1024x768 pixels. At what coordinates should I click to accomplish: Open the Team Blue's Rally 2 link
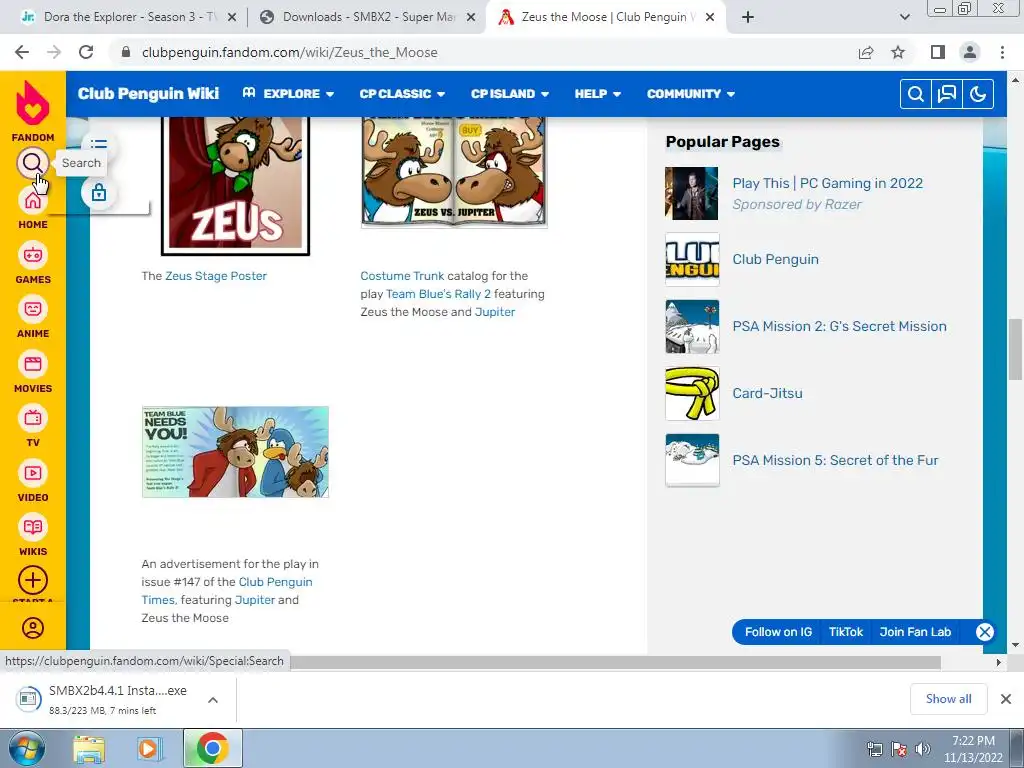(x=438, y=294)
